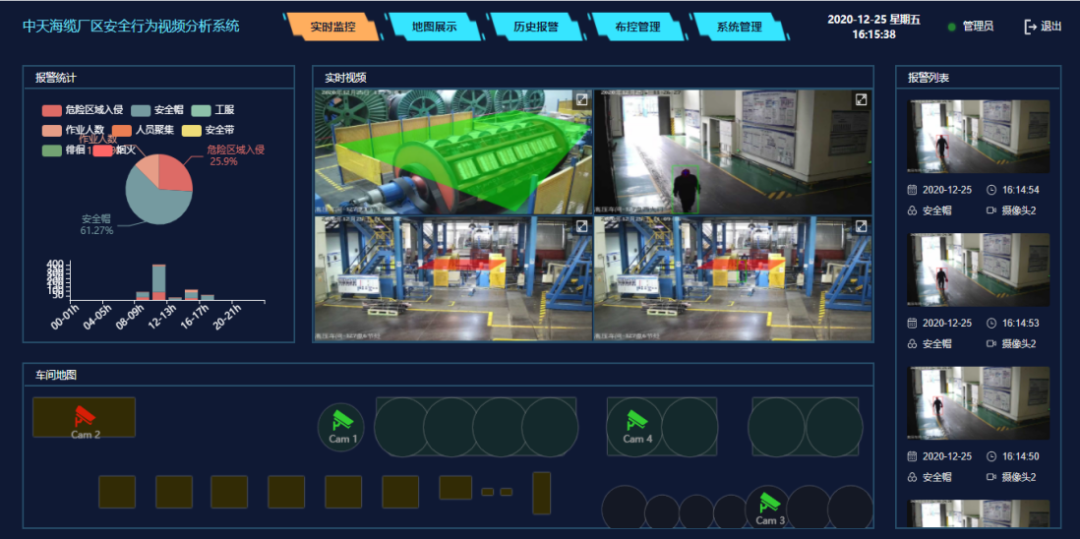Toggle 烟火 series in chart legend
This screenshot has height=539, width=1080.
tap(114, 150)
